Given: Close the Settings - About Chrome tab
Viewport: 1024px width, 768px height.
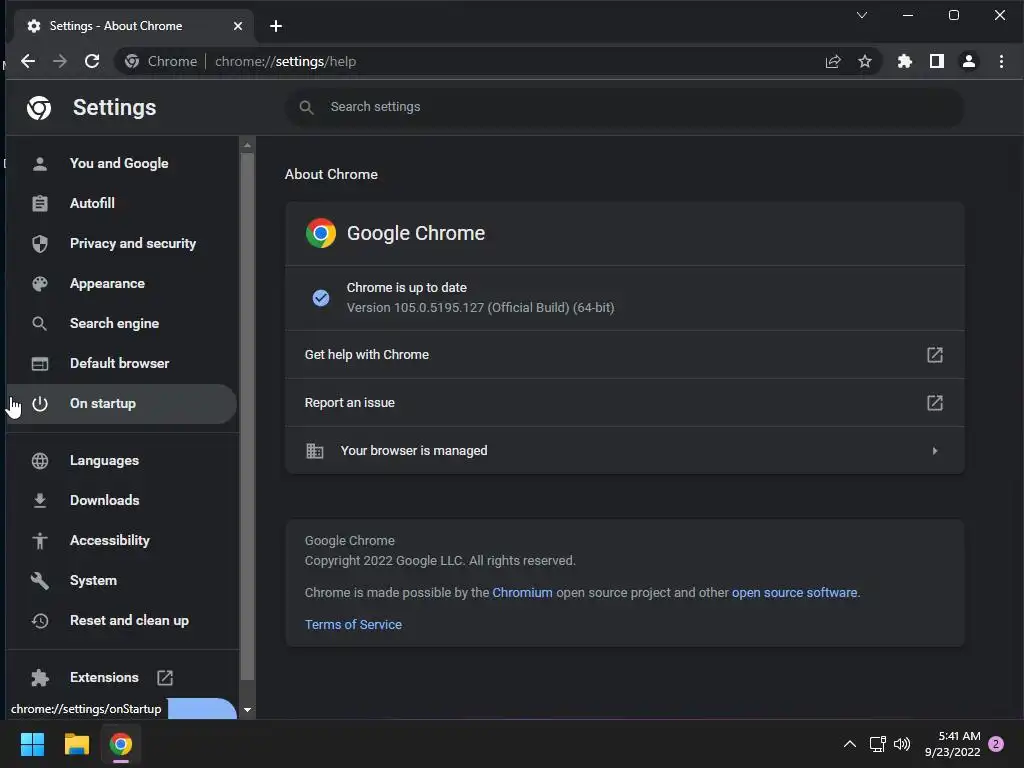Looking at the screenshot, I should pyautogui.click(x=238, y=26).
